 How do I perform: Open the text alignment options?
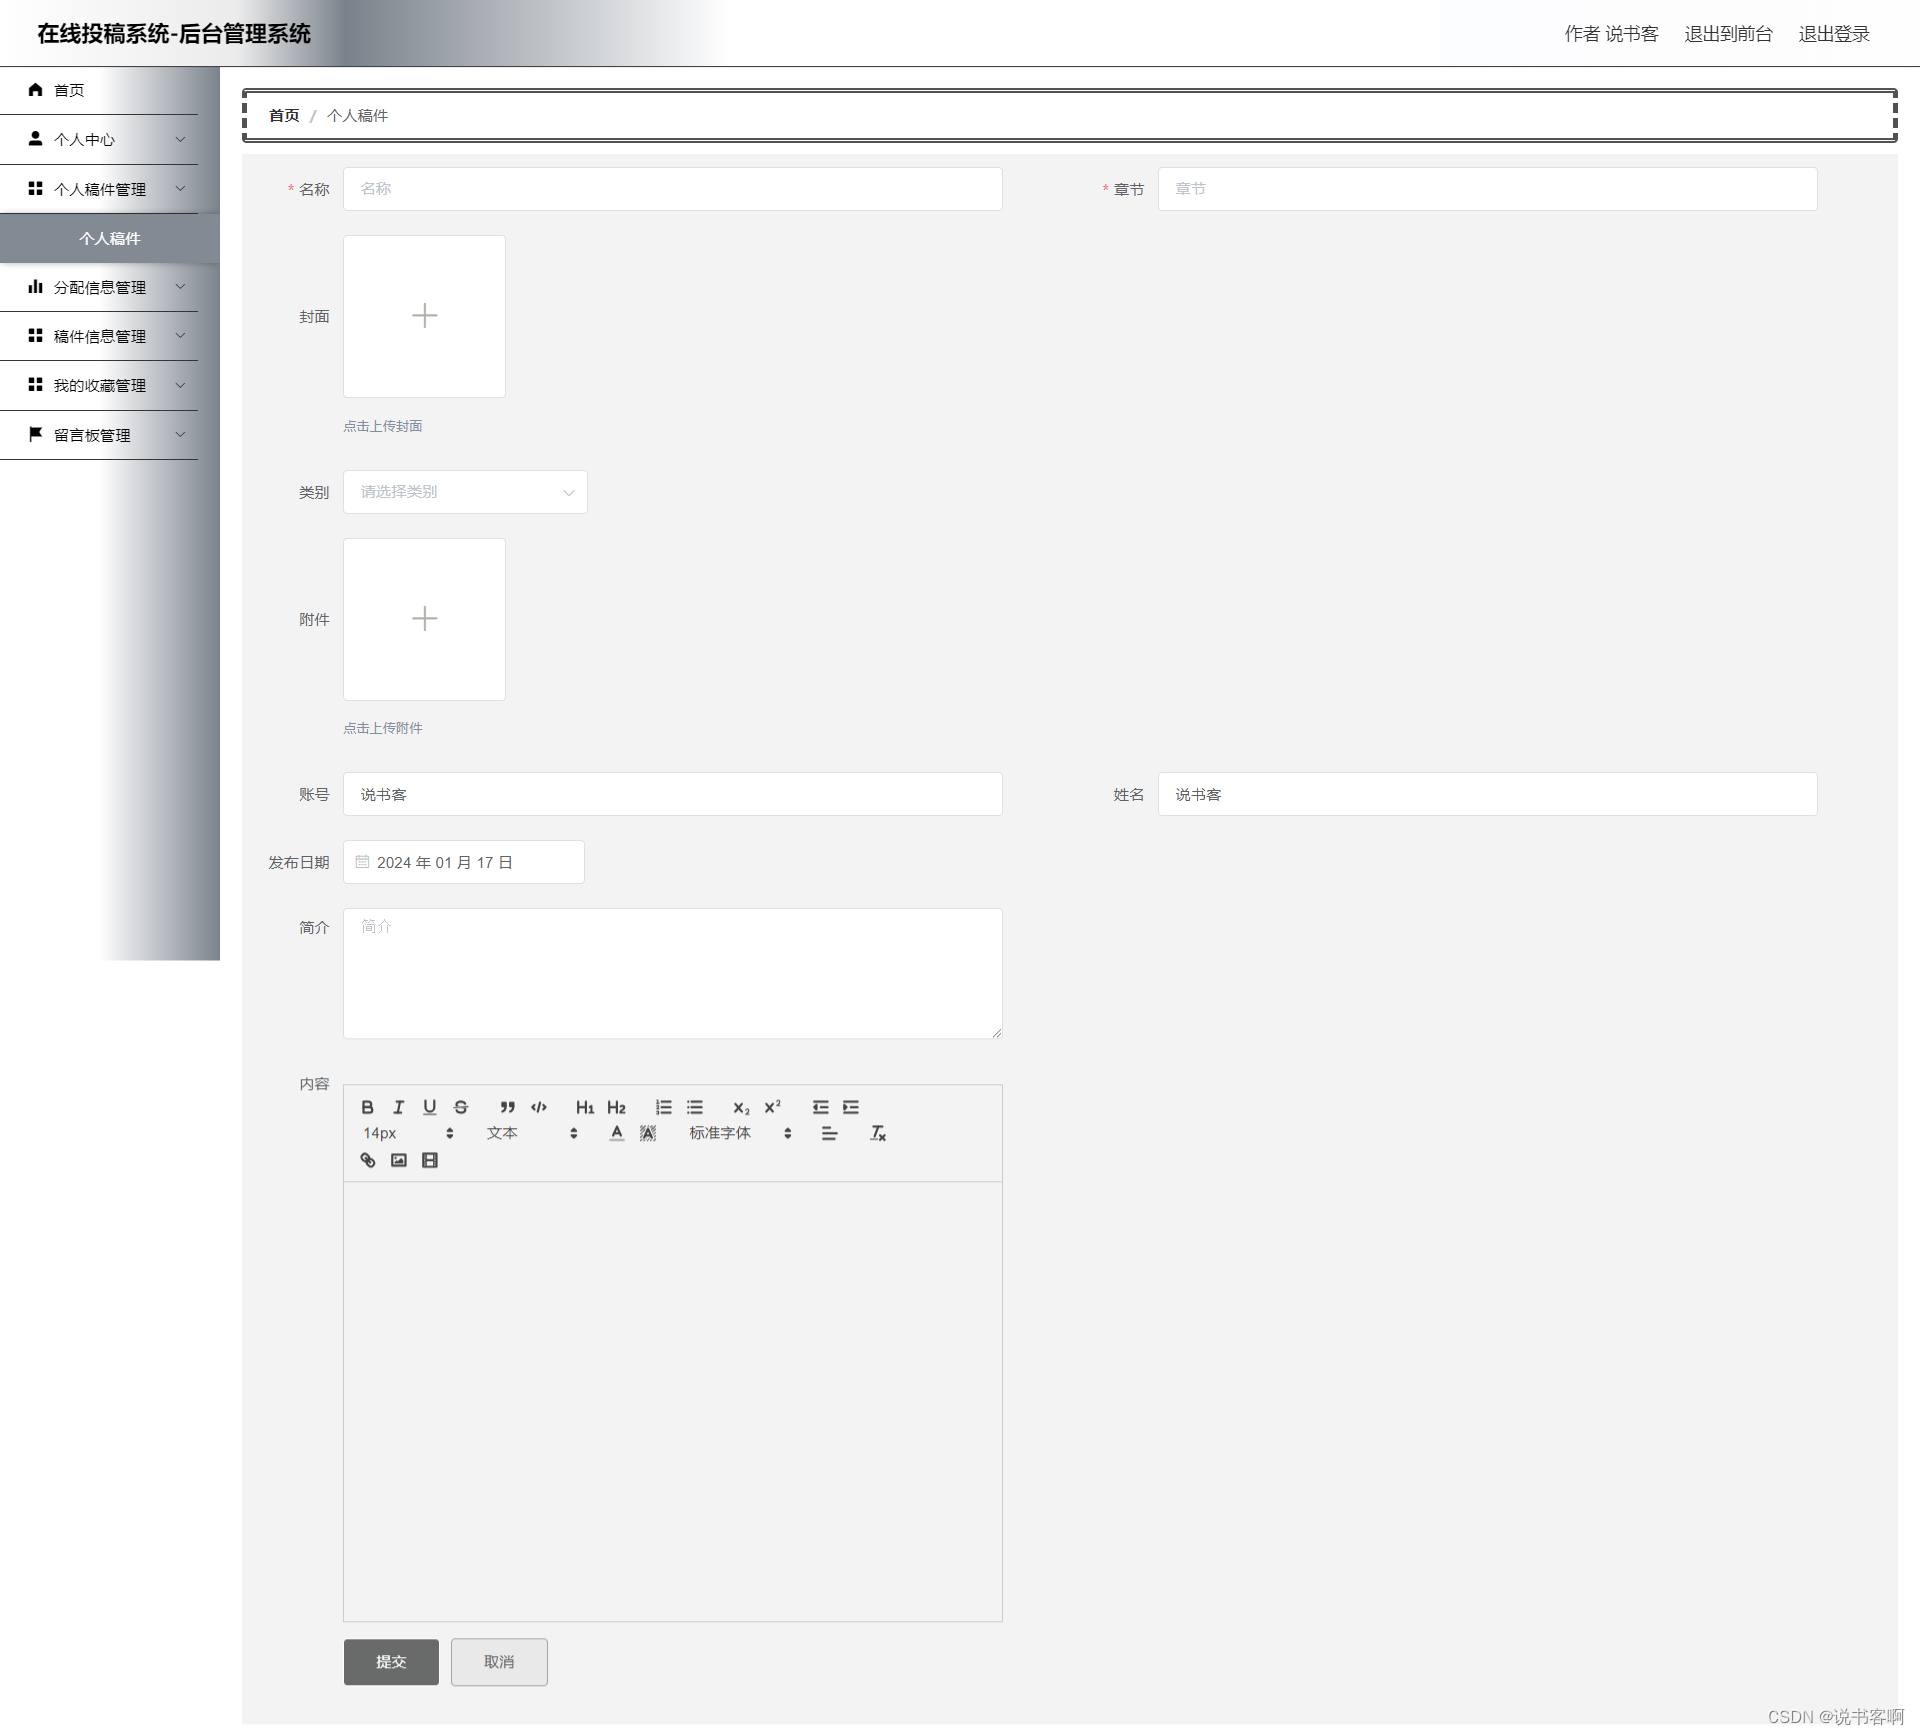coord(829,1133)
